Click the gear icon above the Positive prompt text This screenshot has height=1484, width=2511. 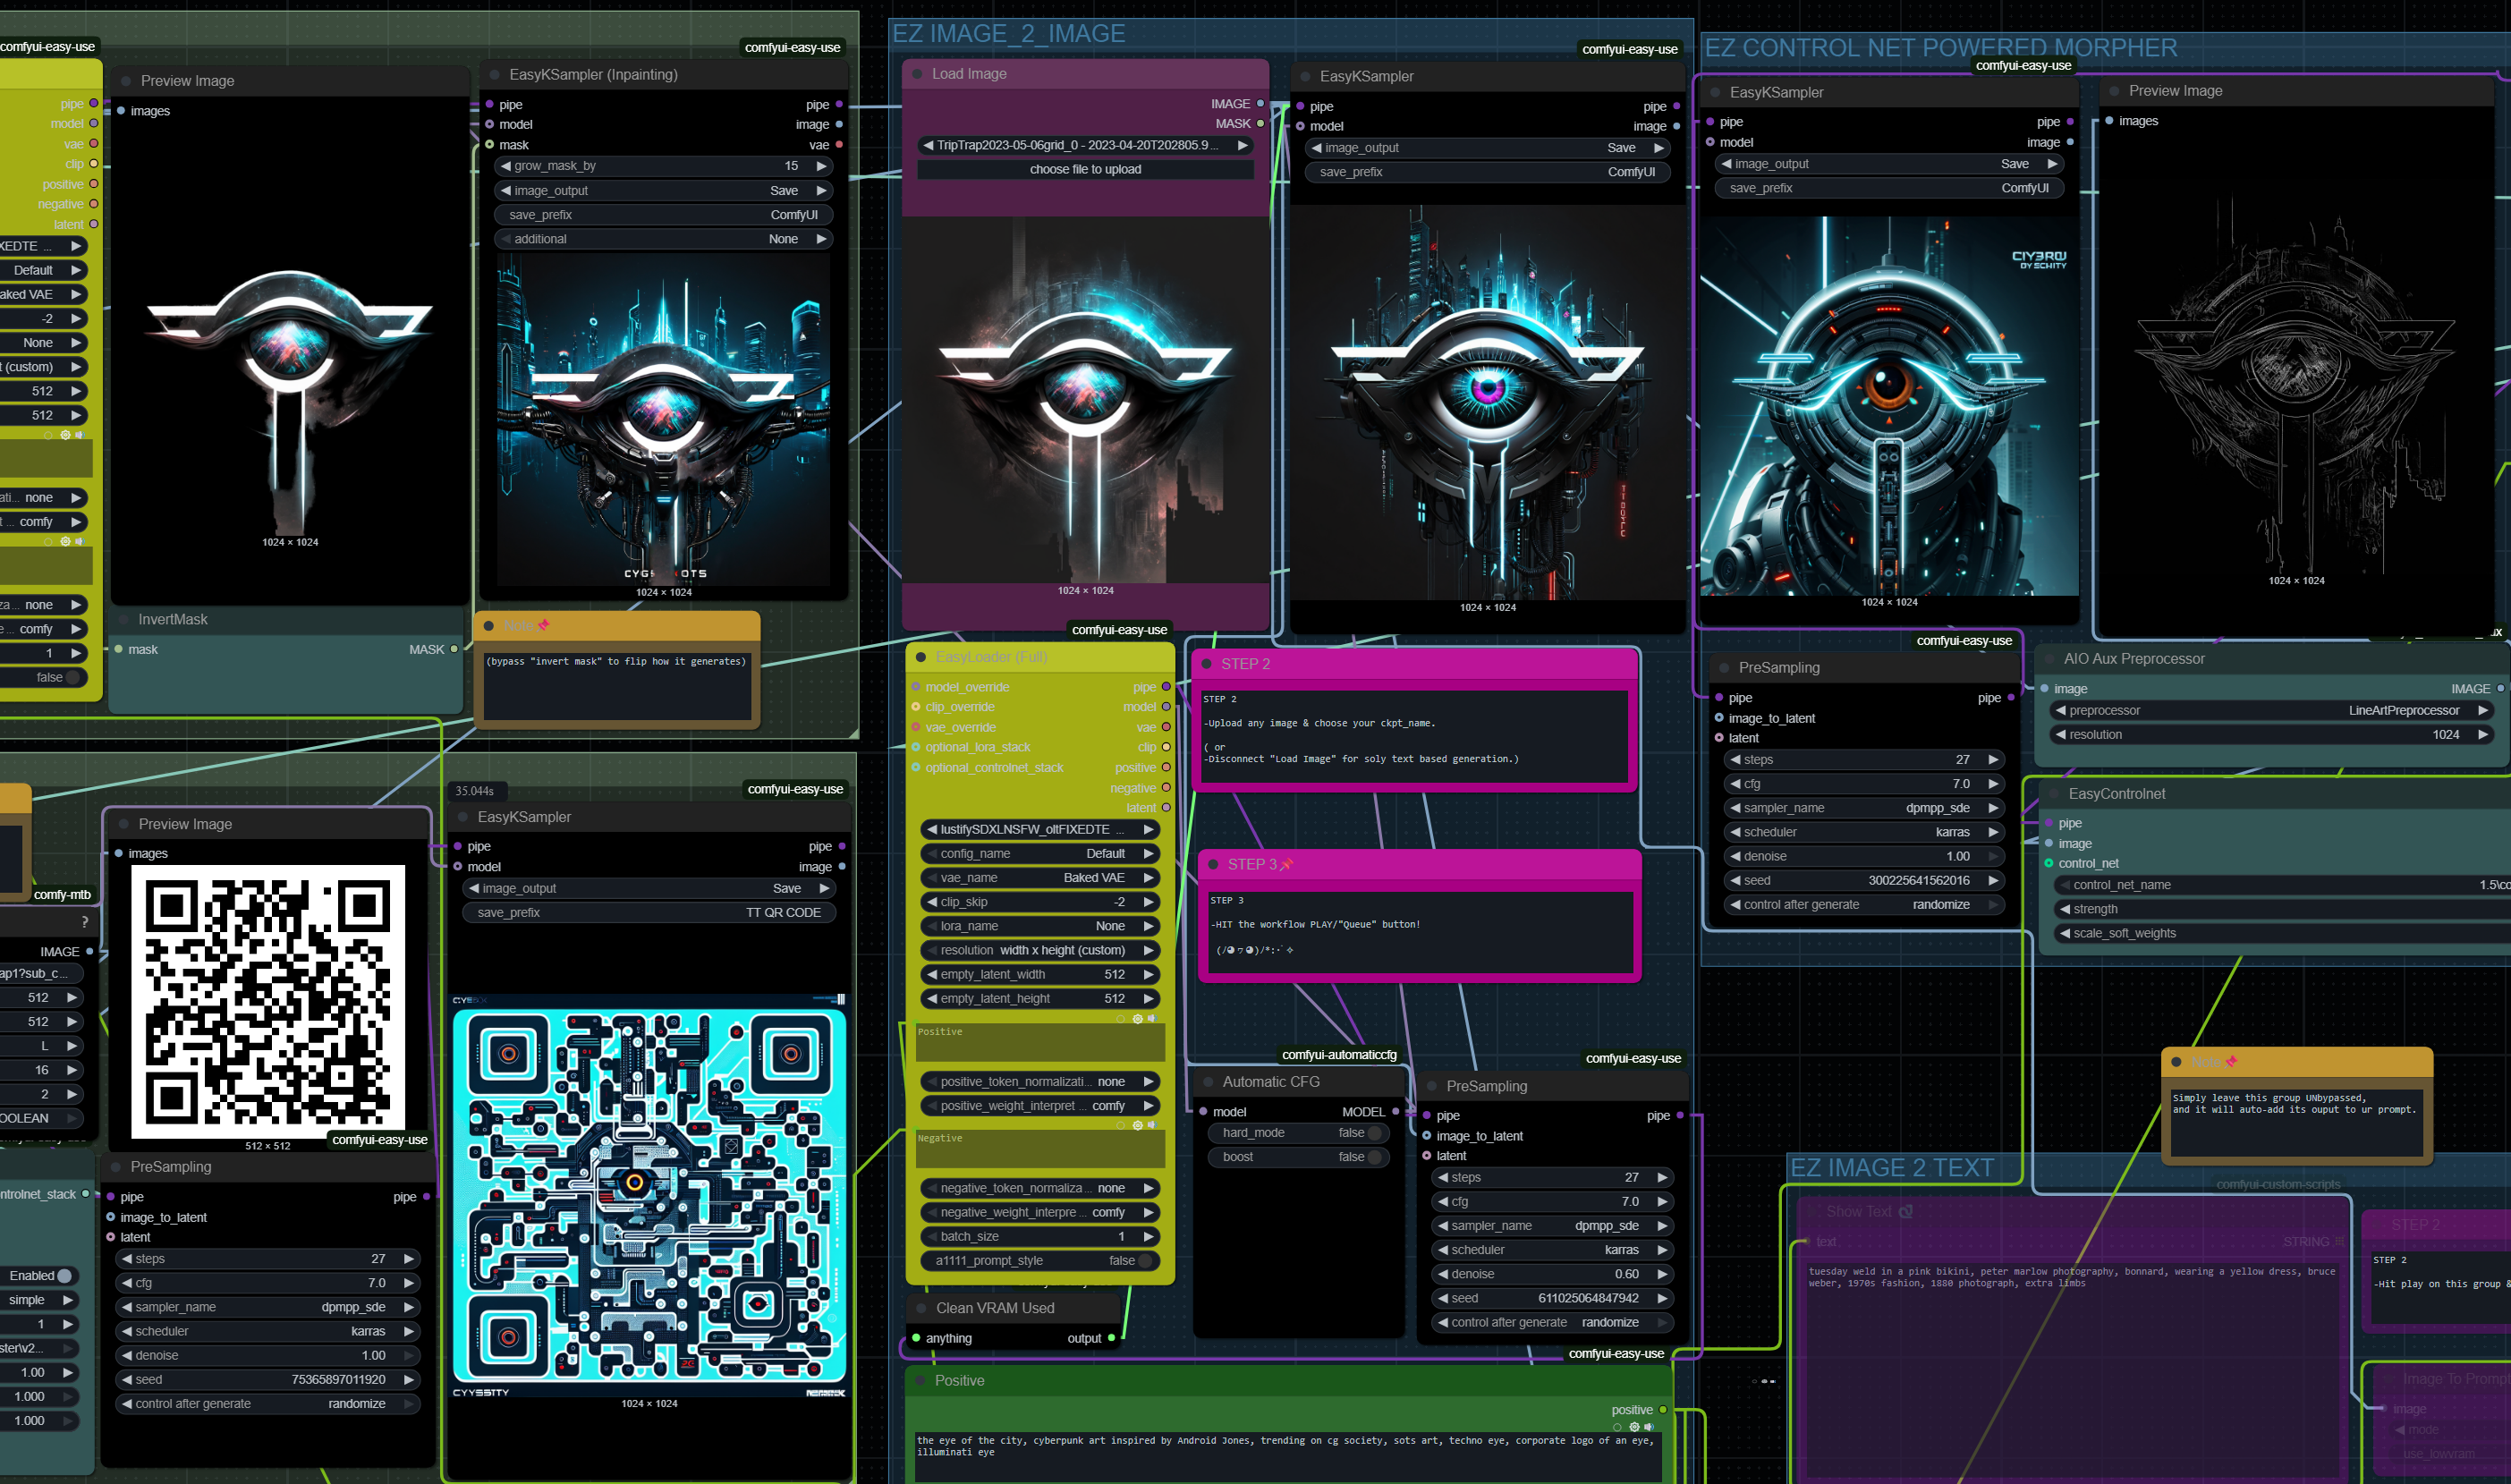click(x=1634, y=1427)
